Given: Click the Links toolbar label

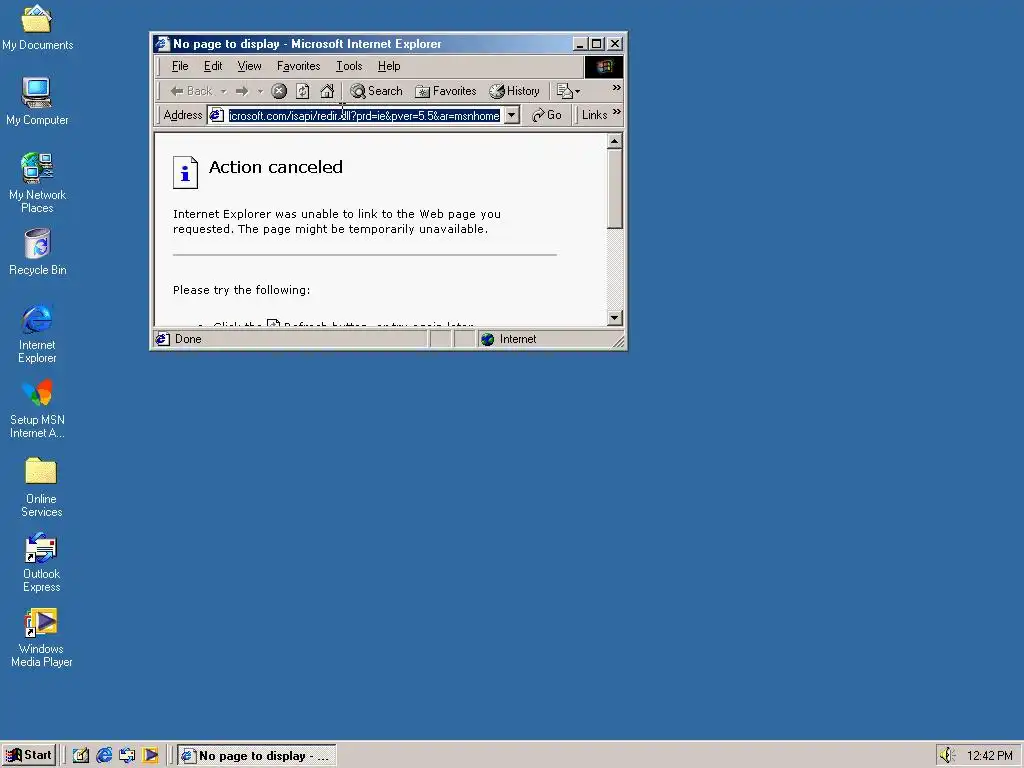Looking at the screenshot, I should coord(594,115).
